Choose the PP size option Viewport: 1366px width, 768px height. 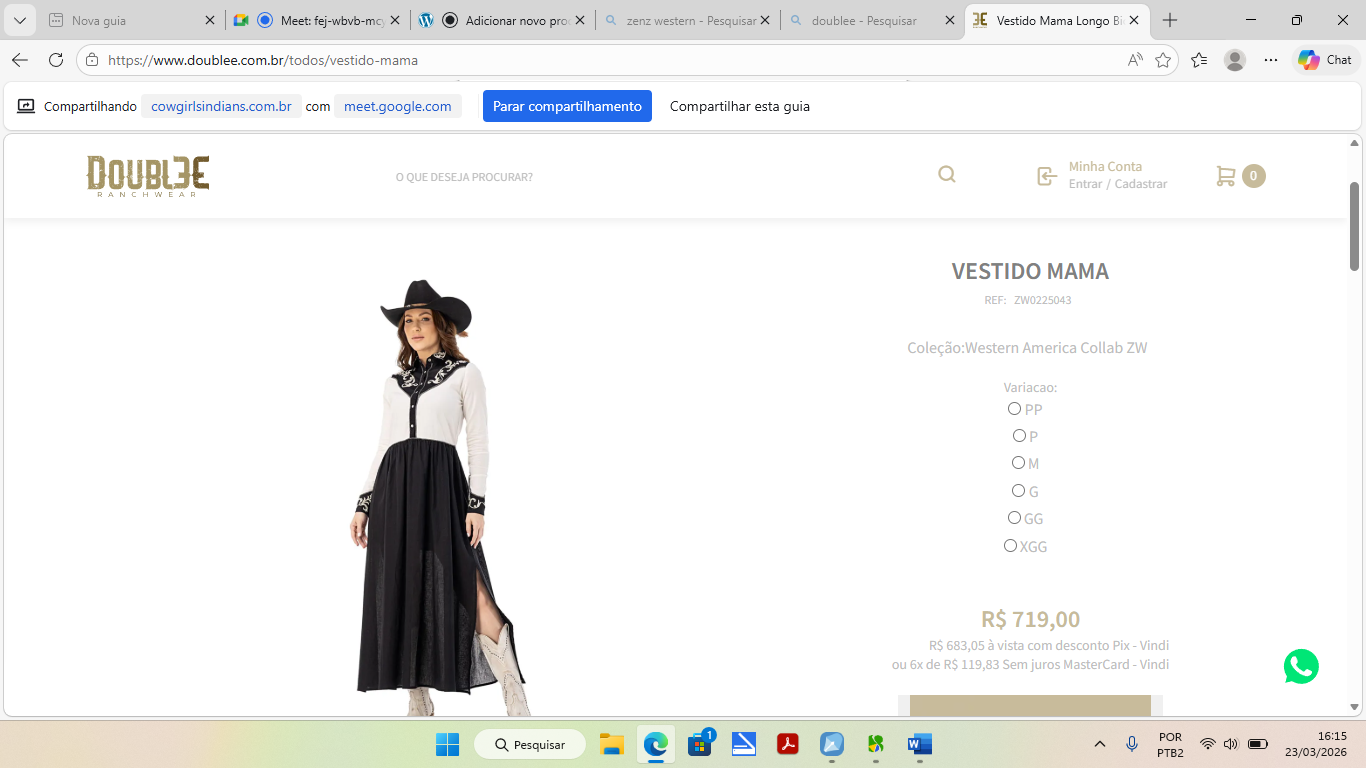[x=1013, y=408]
